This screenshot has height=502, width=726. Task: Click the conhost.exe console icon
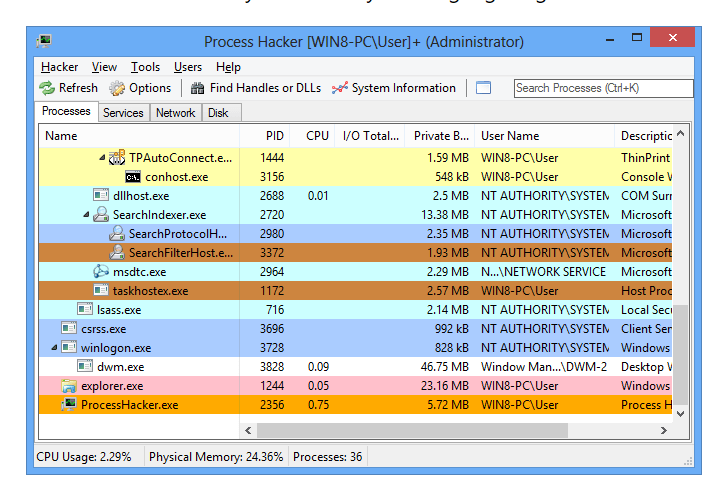[x=133, y=177]
